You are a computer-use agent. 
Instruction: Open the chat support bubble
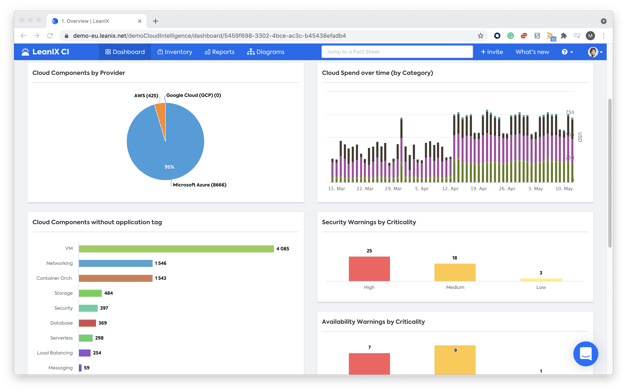[x=585, y=354]
